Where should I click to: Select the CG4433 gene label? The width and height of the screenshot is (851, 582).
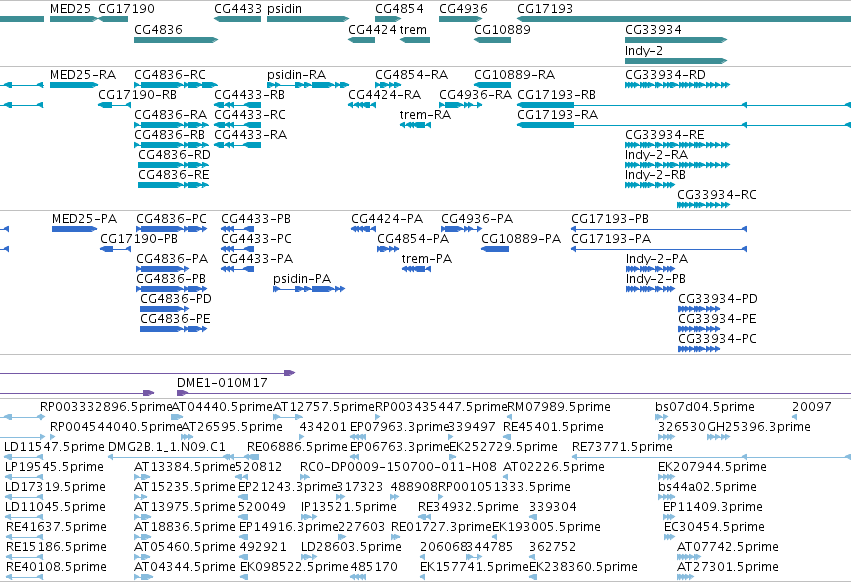point(238,9)
